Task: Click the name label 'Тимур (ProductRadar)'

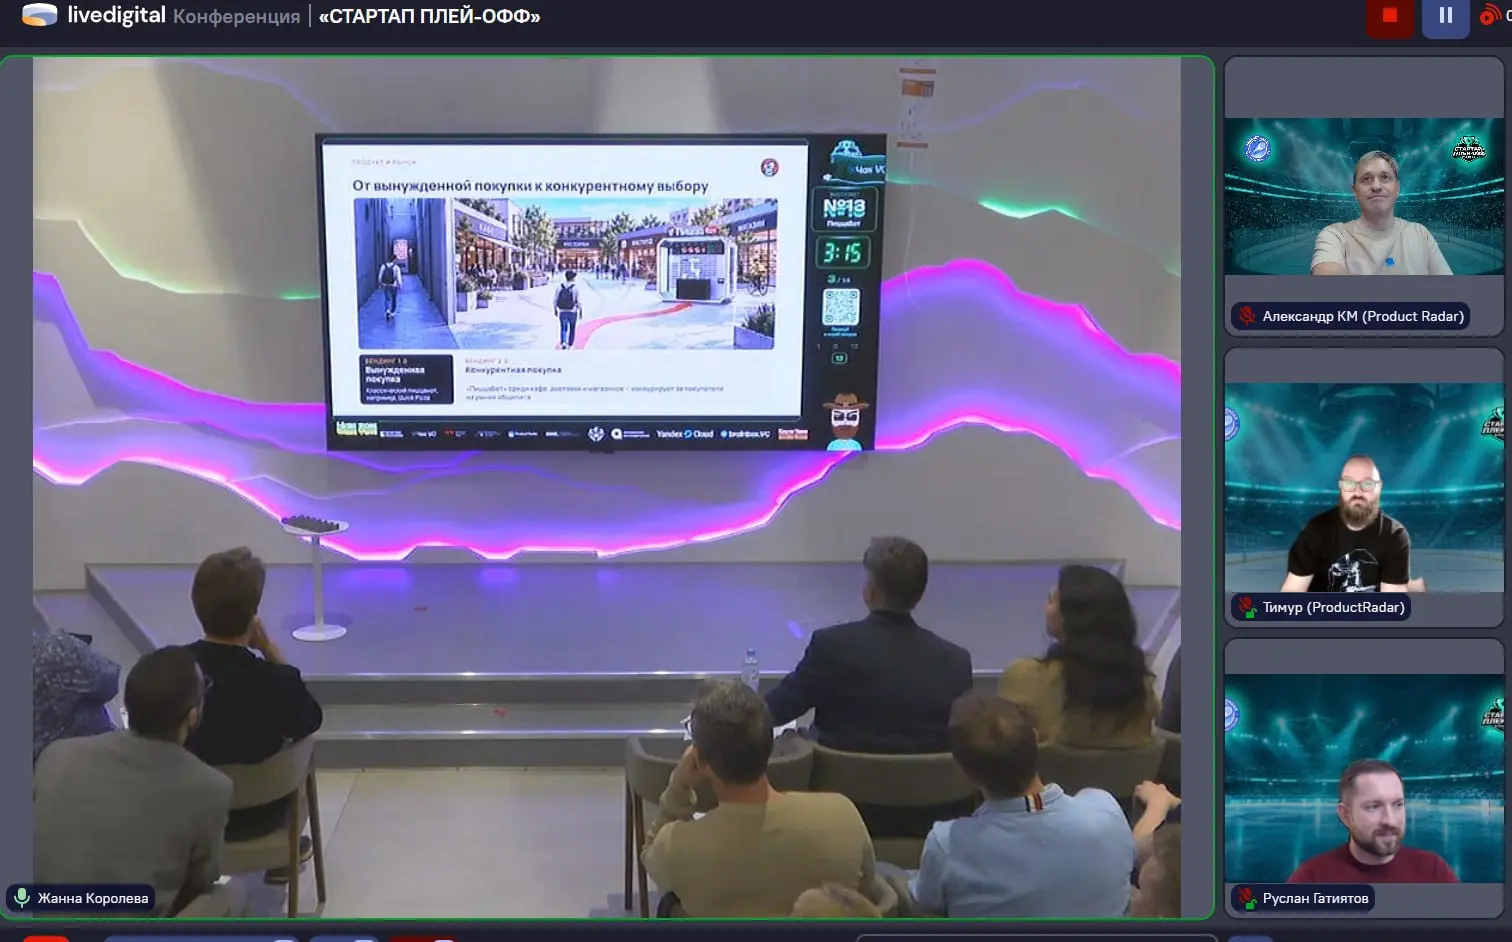Action: pyautogui.click(x=1333, y=607)
